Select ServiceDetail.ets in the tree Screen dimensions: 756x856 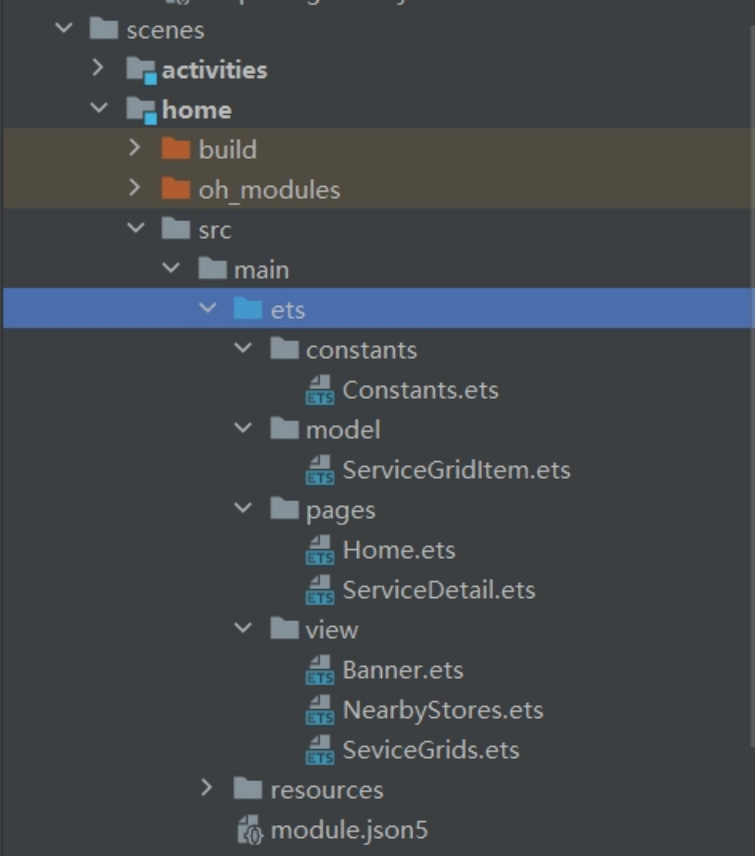click(x=438, y=590)
